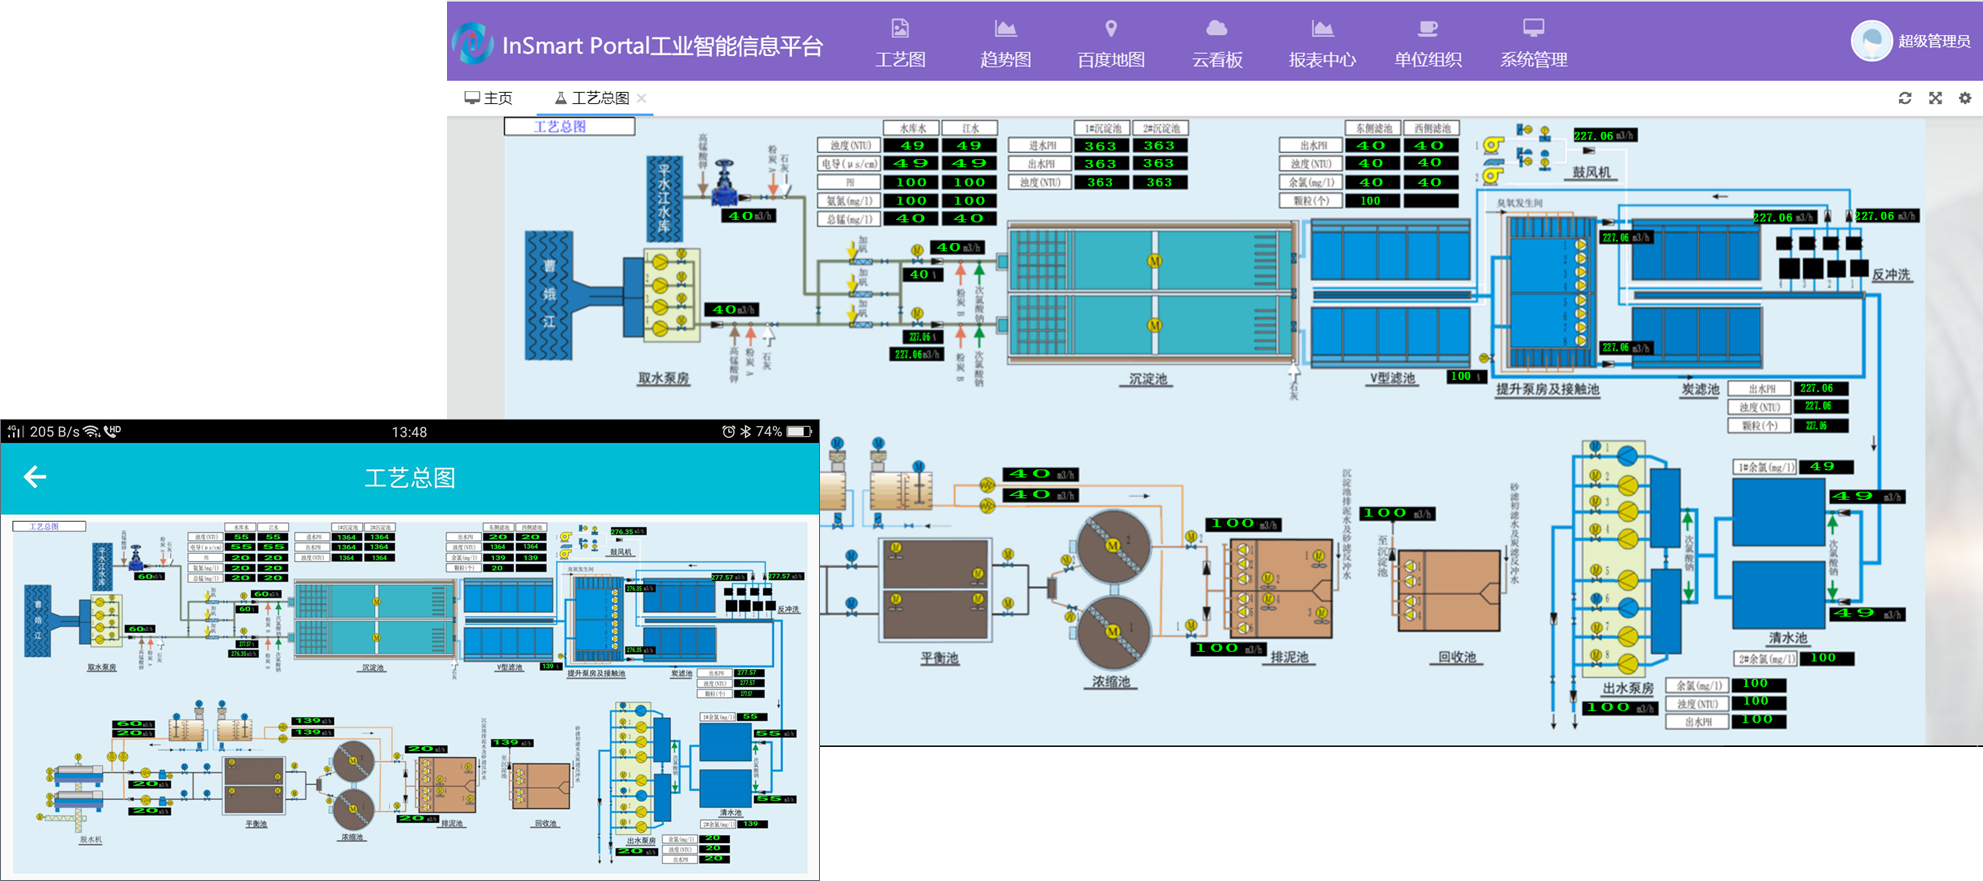Viewport: 1983px width, 881px height.
Task: Select the 沉淀池 label
Action: point(1147,380)
